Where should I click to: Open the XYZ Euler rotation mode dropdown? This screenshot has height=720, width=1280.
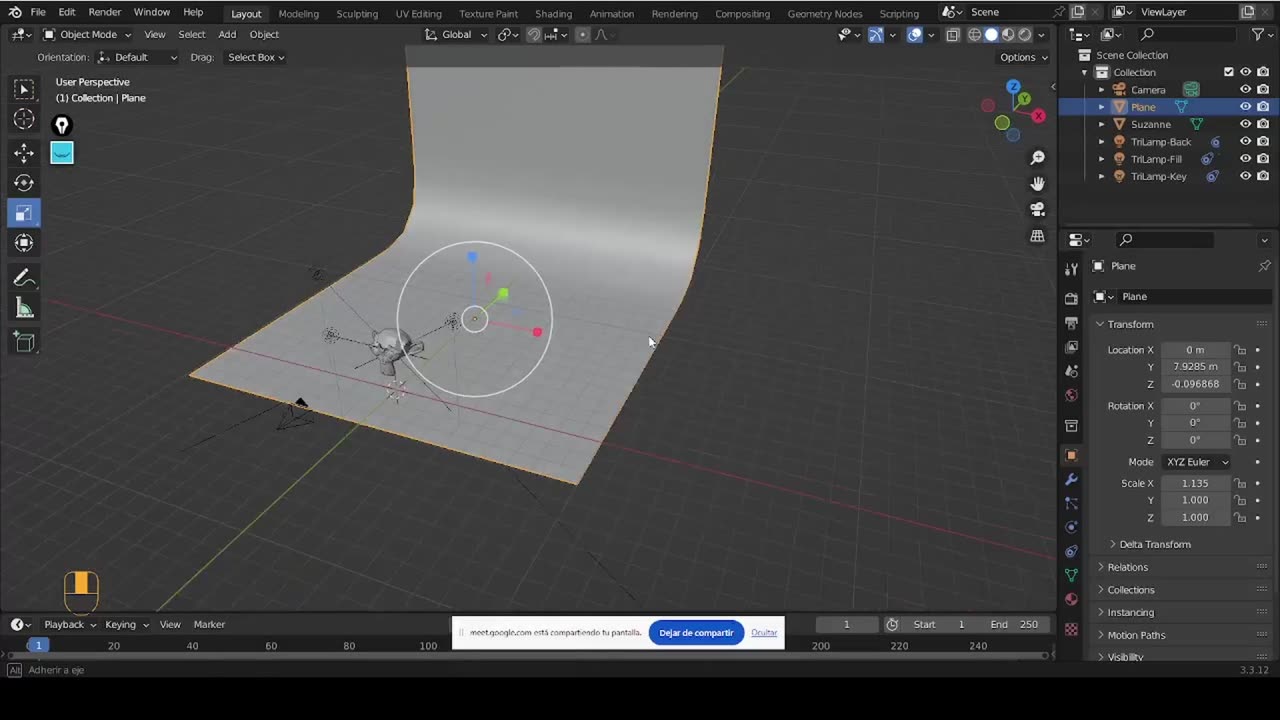pyautogui.click(x=1196, y=462)
